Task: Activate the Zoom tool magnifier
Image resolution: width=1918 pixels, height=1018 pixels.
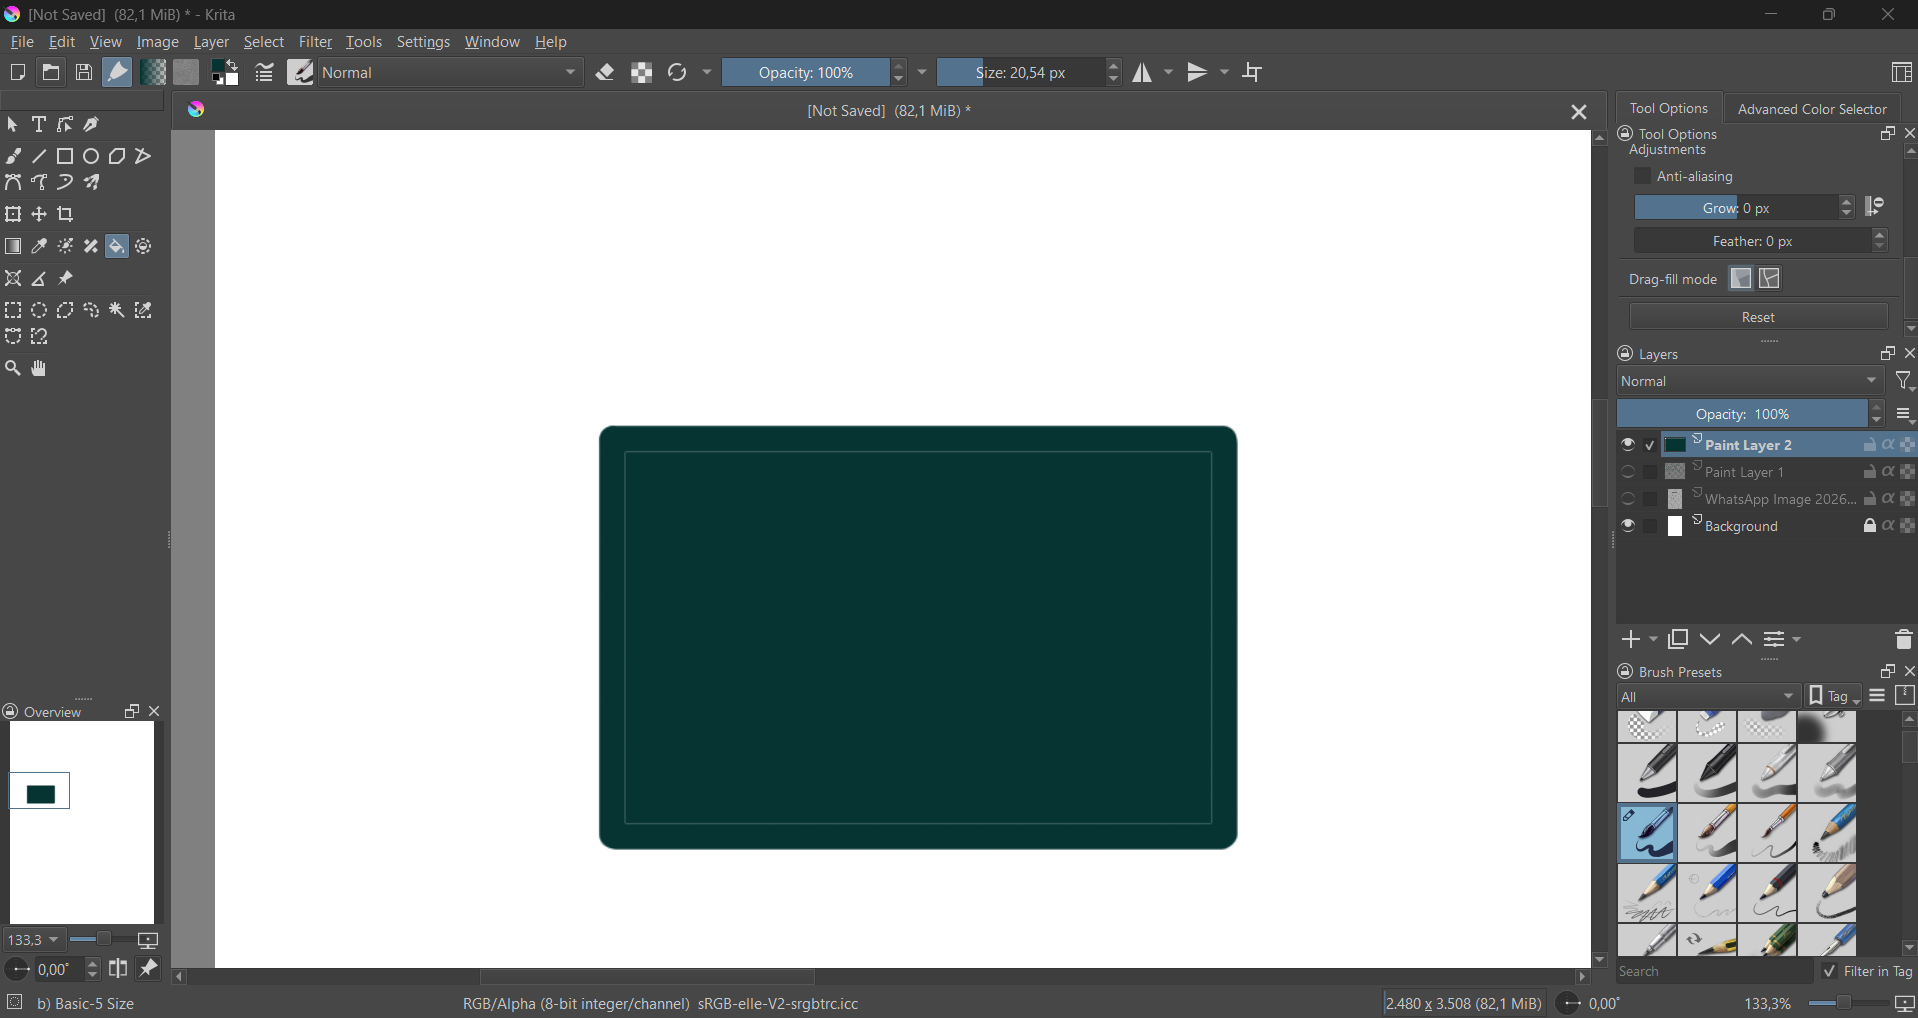Action: click(x=13, y=369)
